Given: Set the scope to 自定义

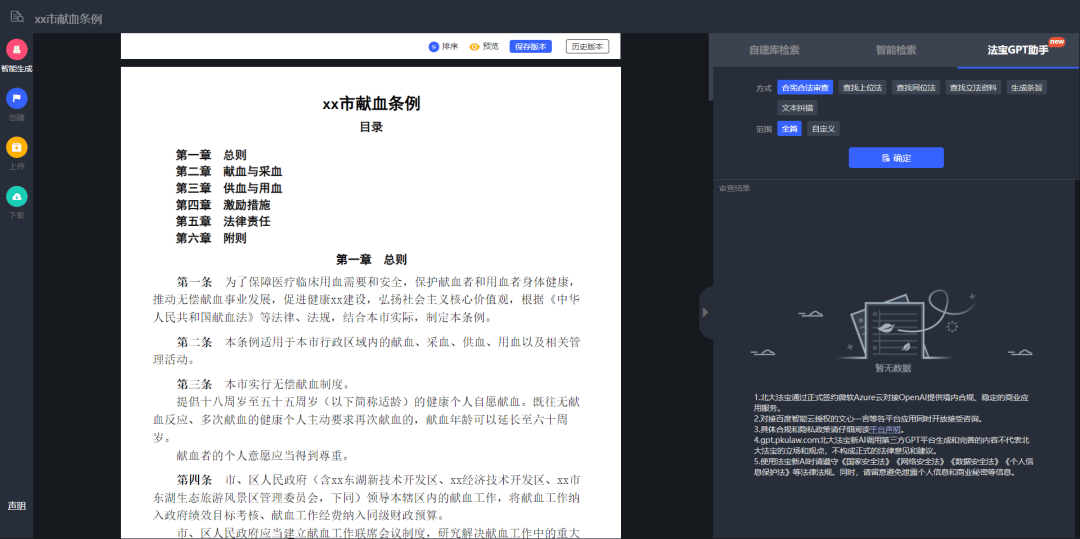Looking at the screenshot, I should [x=823, y=128].
